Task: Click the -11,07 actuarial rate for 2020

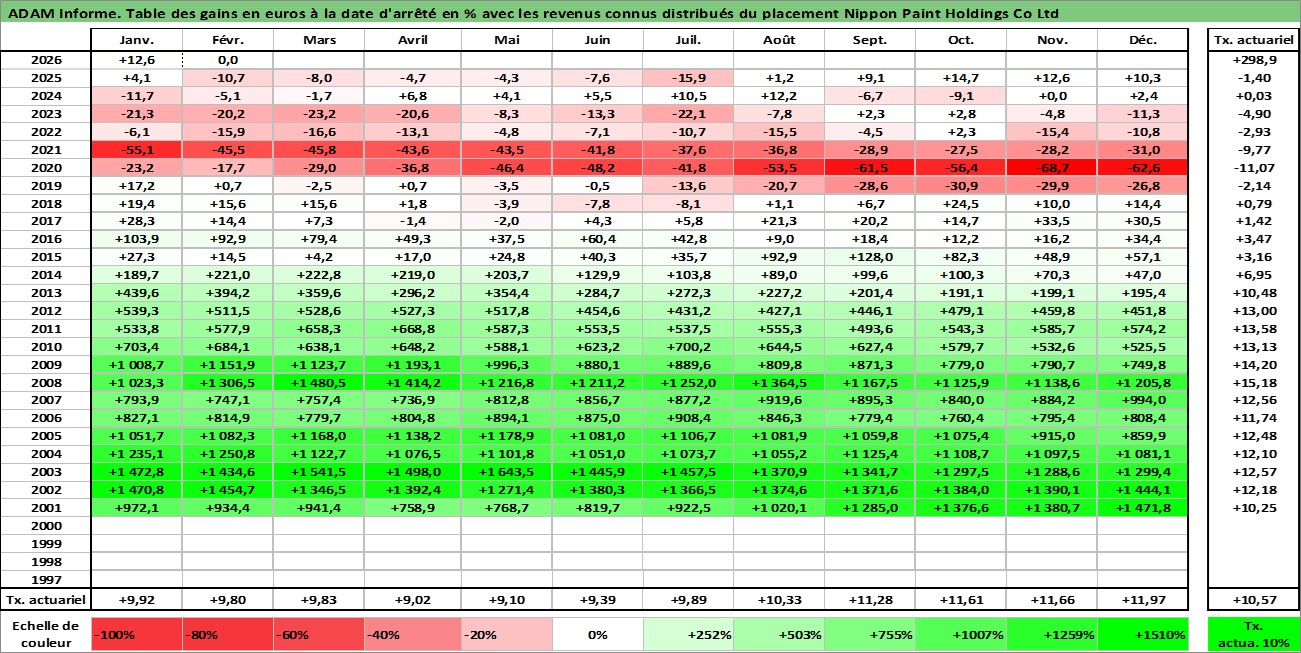Action: pos(1254,167)
